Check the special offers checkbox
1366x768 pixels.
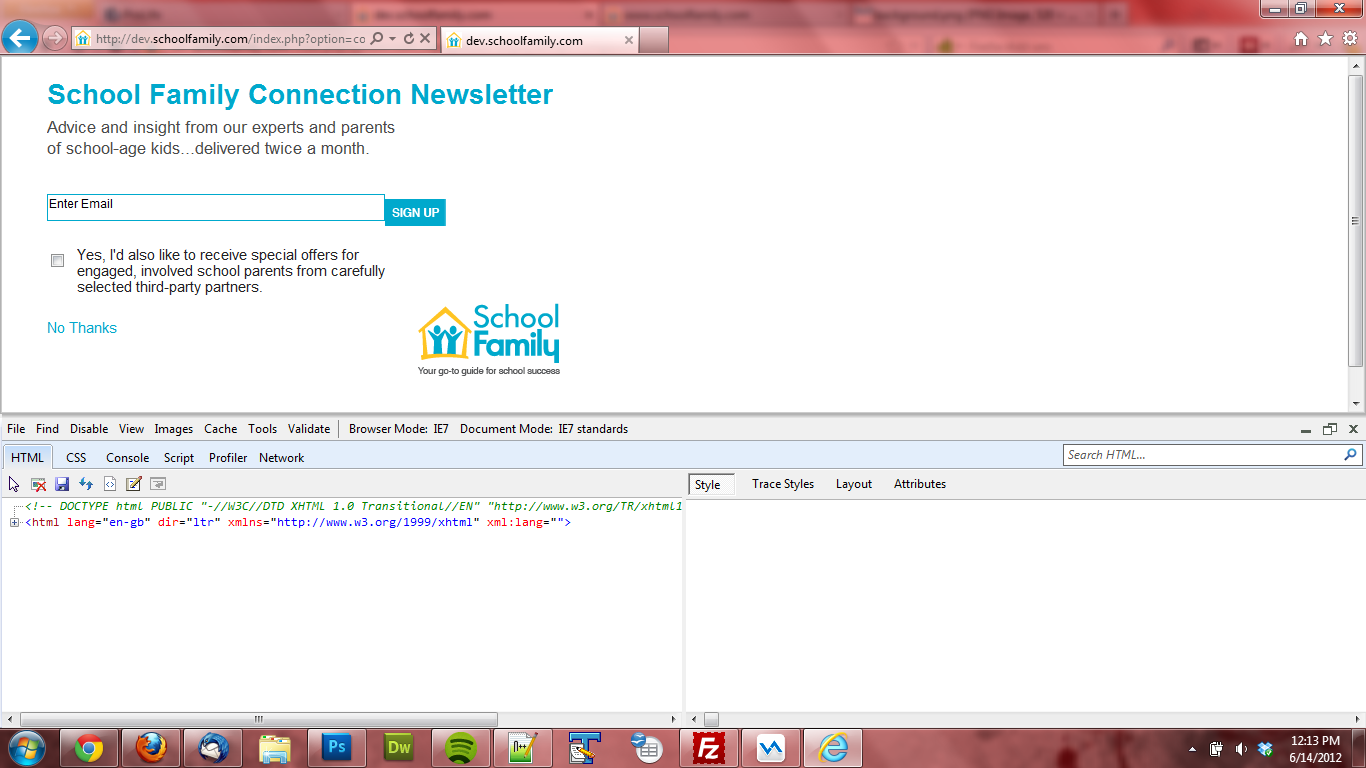(x=58, y=261)
